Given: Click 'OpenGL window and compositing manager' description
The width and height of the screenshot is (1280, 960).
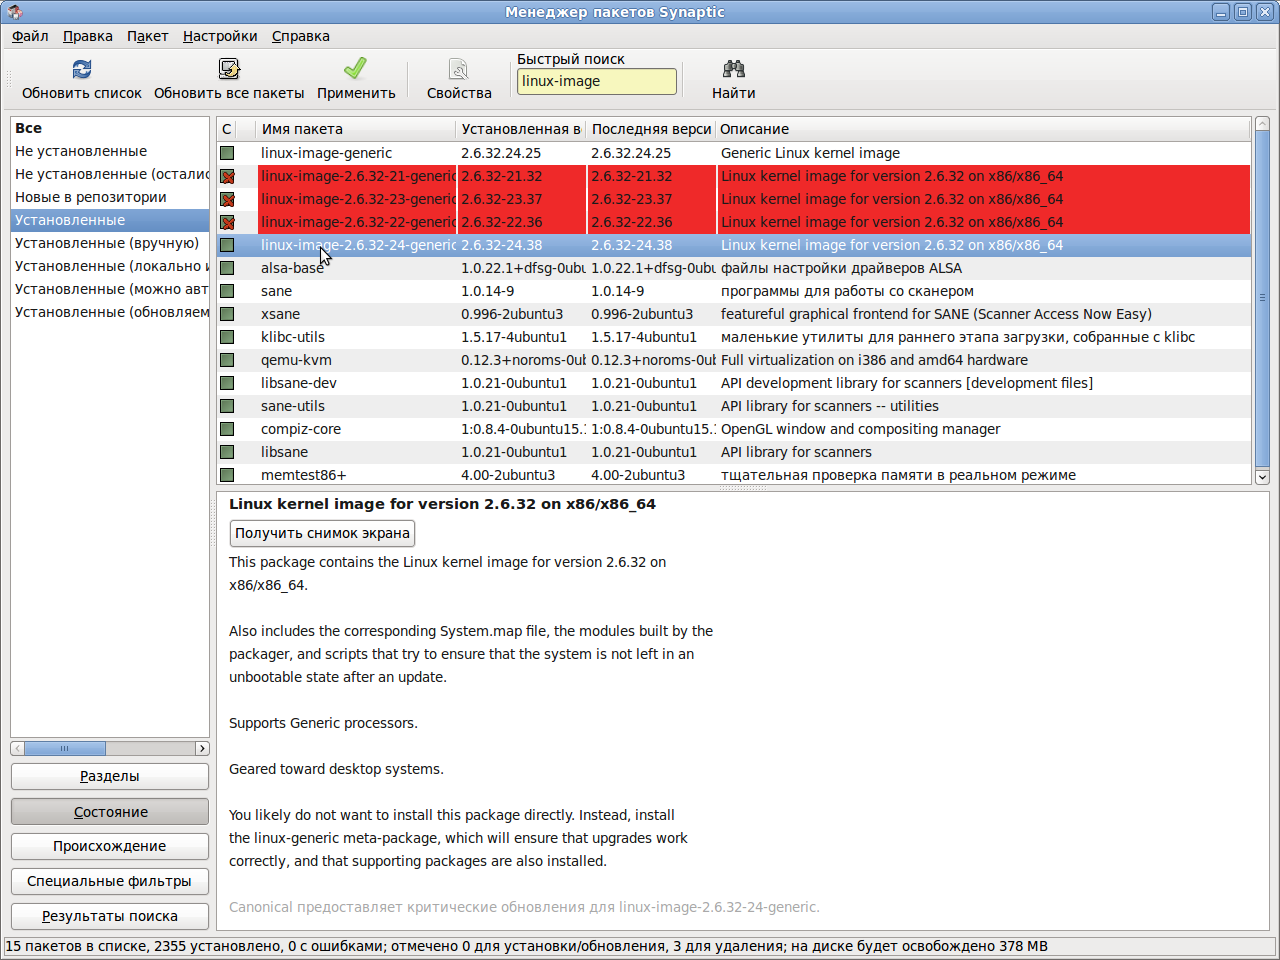Looking at the screenshot, I should click(x=860, y=429).
